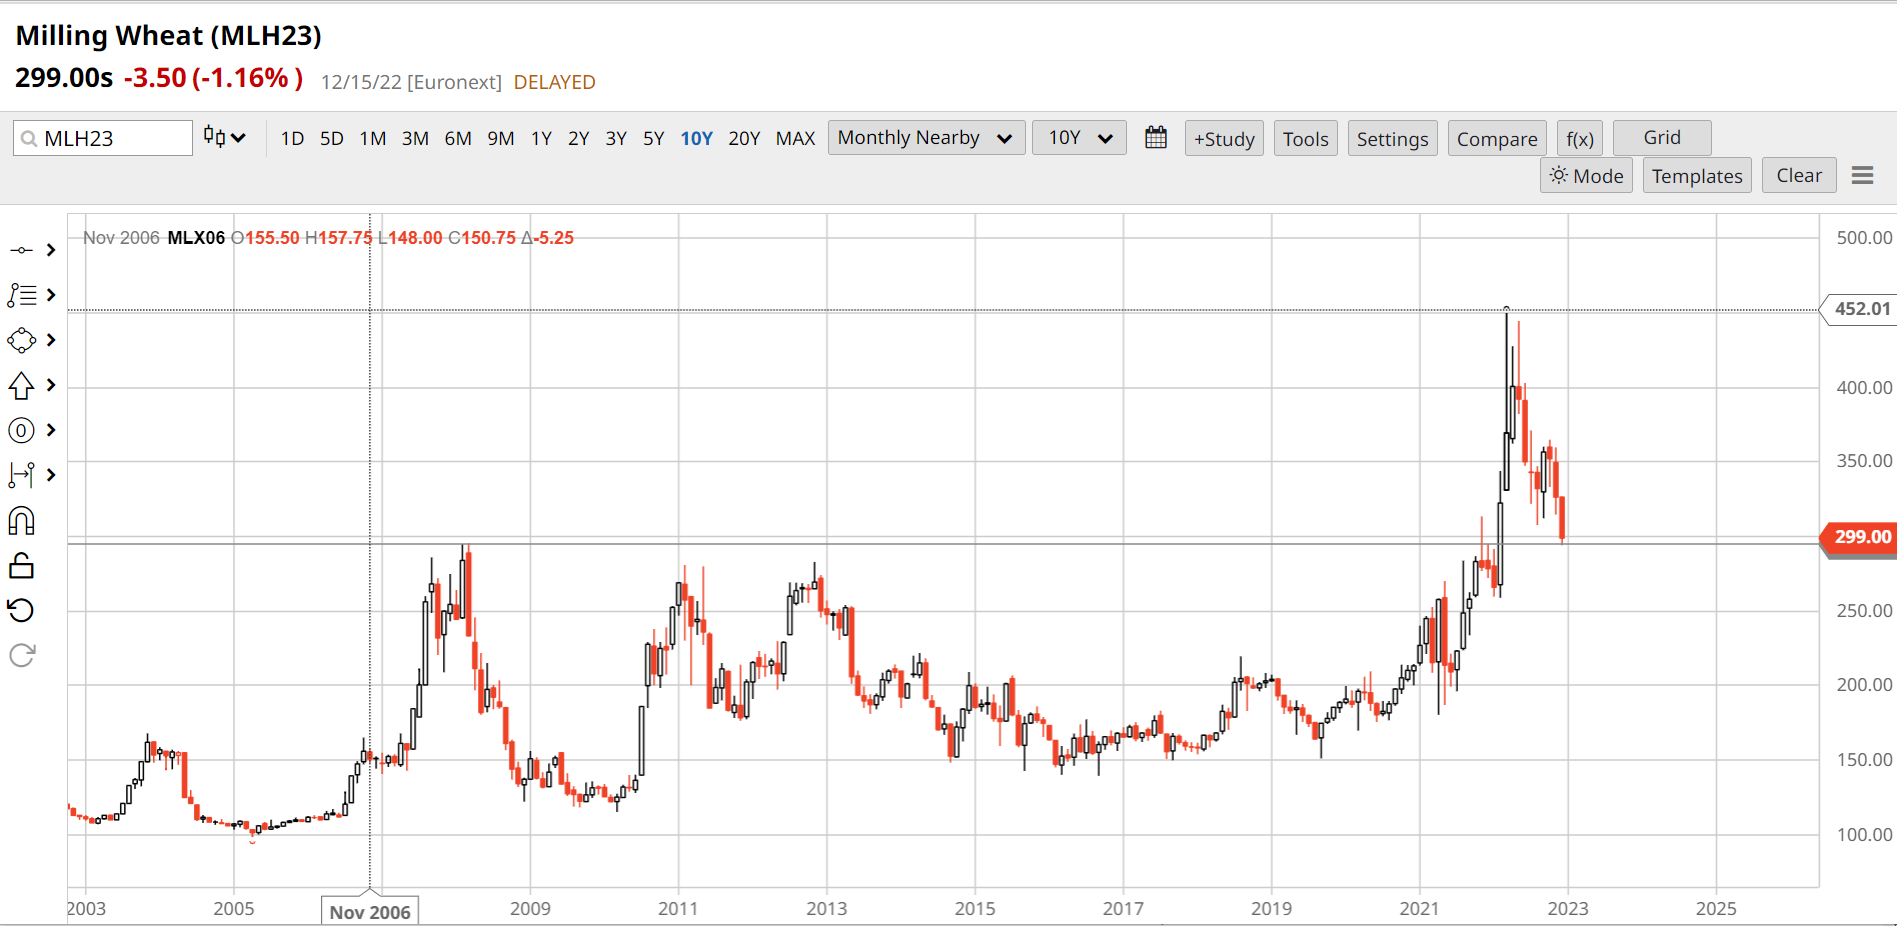Select the magnet snap tool

pos(21,521)
